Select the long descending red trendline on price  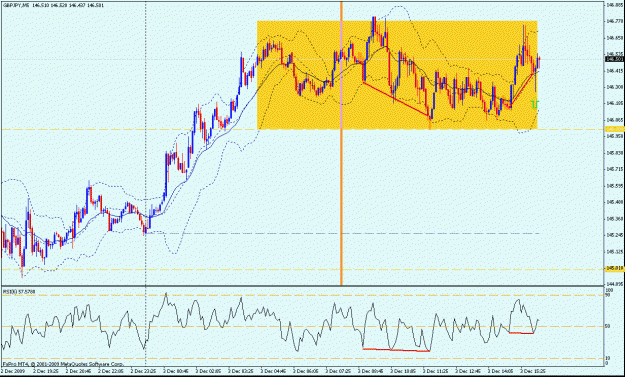tap(397, 100)
